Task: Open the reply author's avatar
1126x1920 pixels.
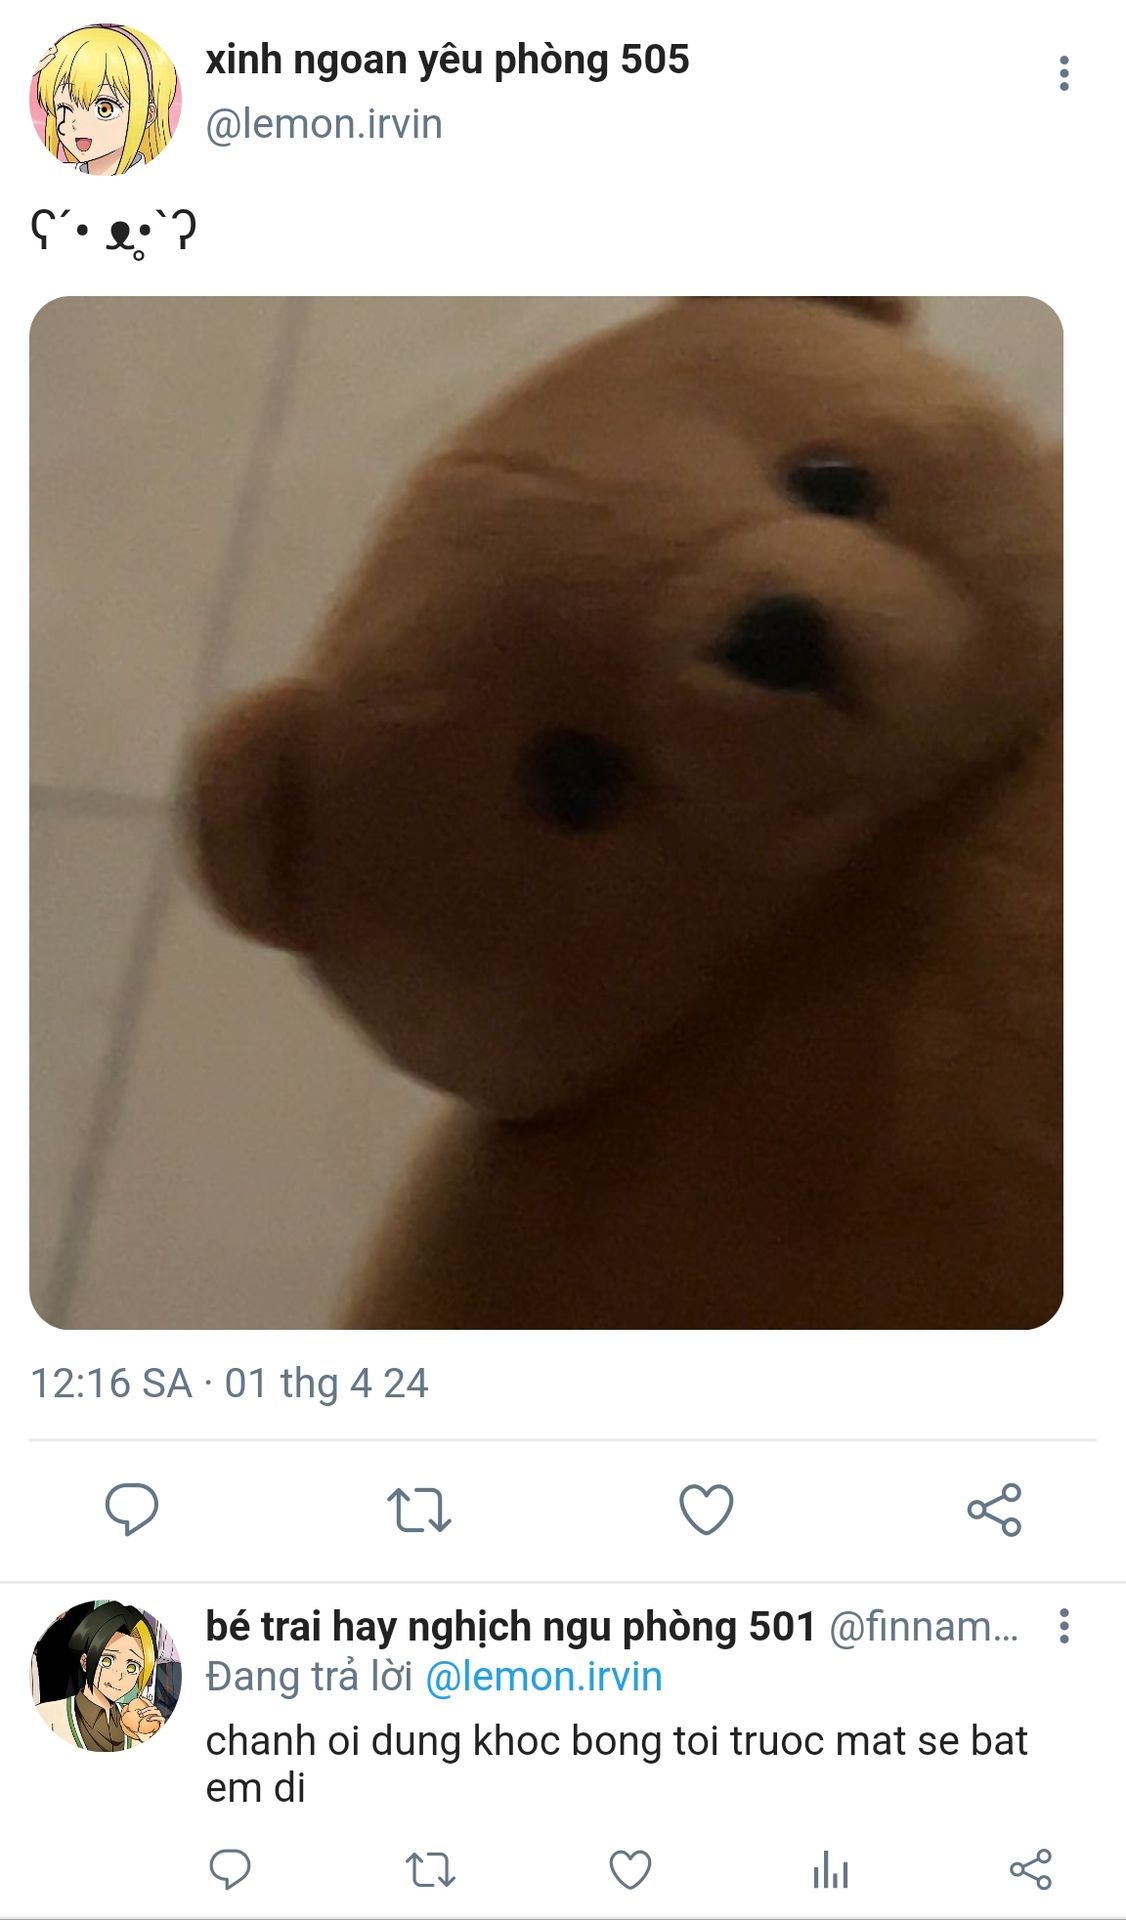Action: (x=105, y=1676)
